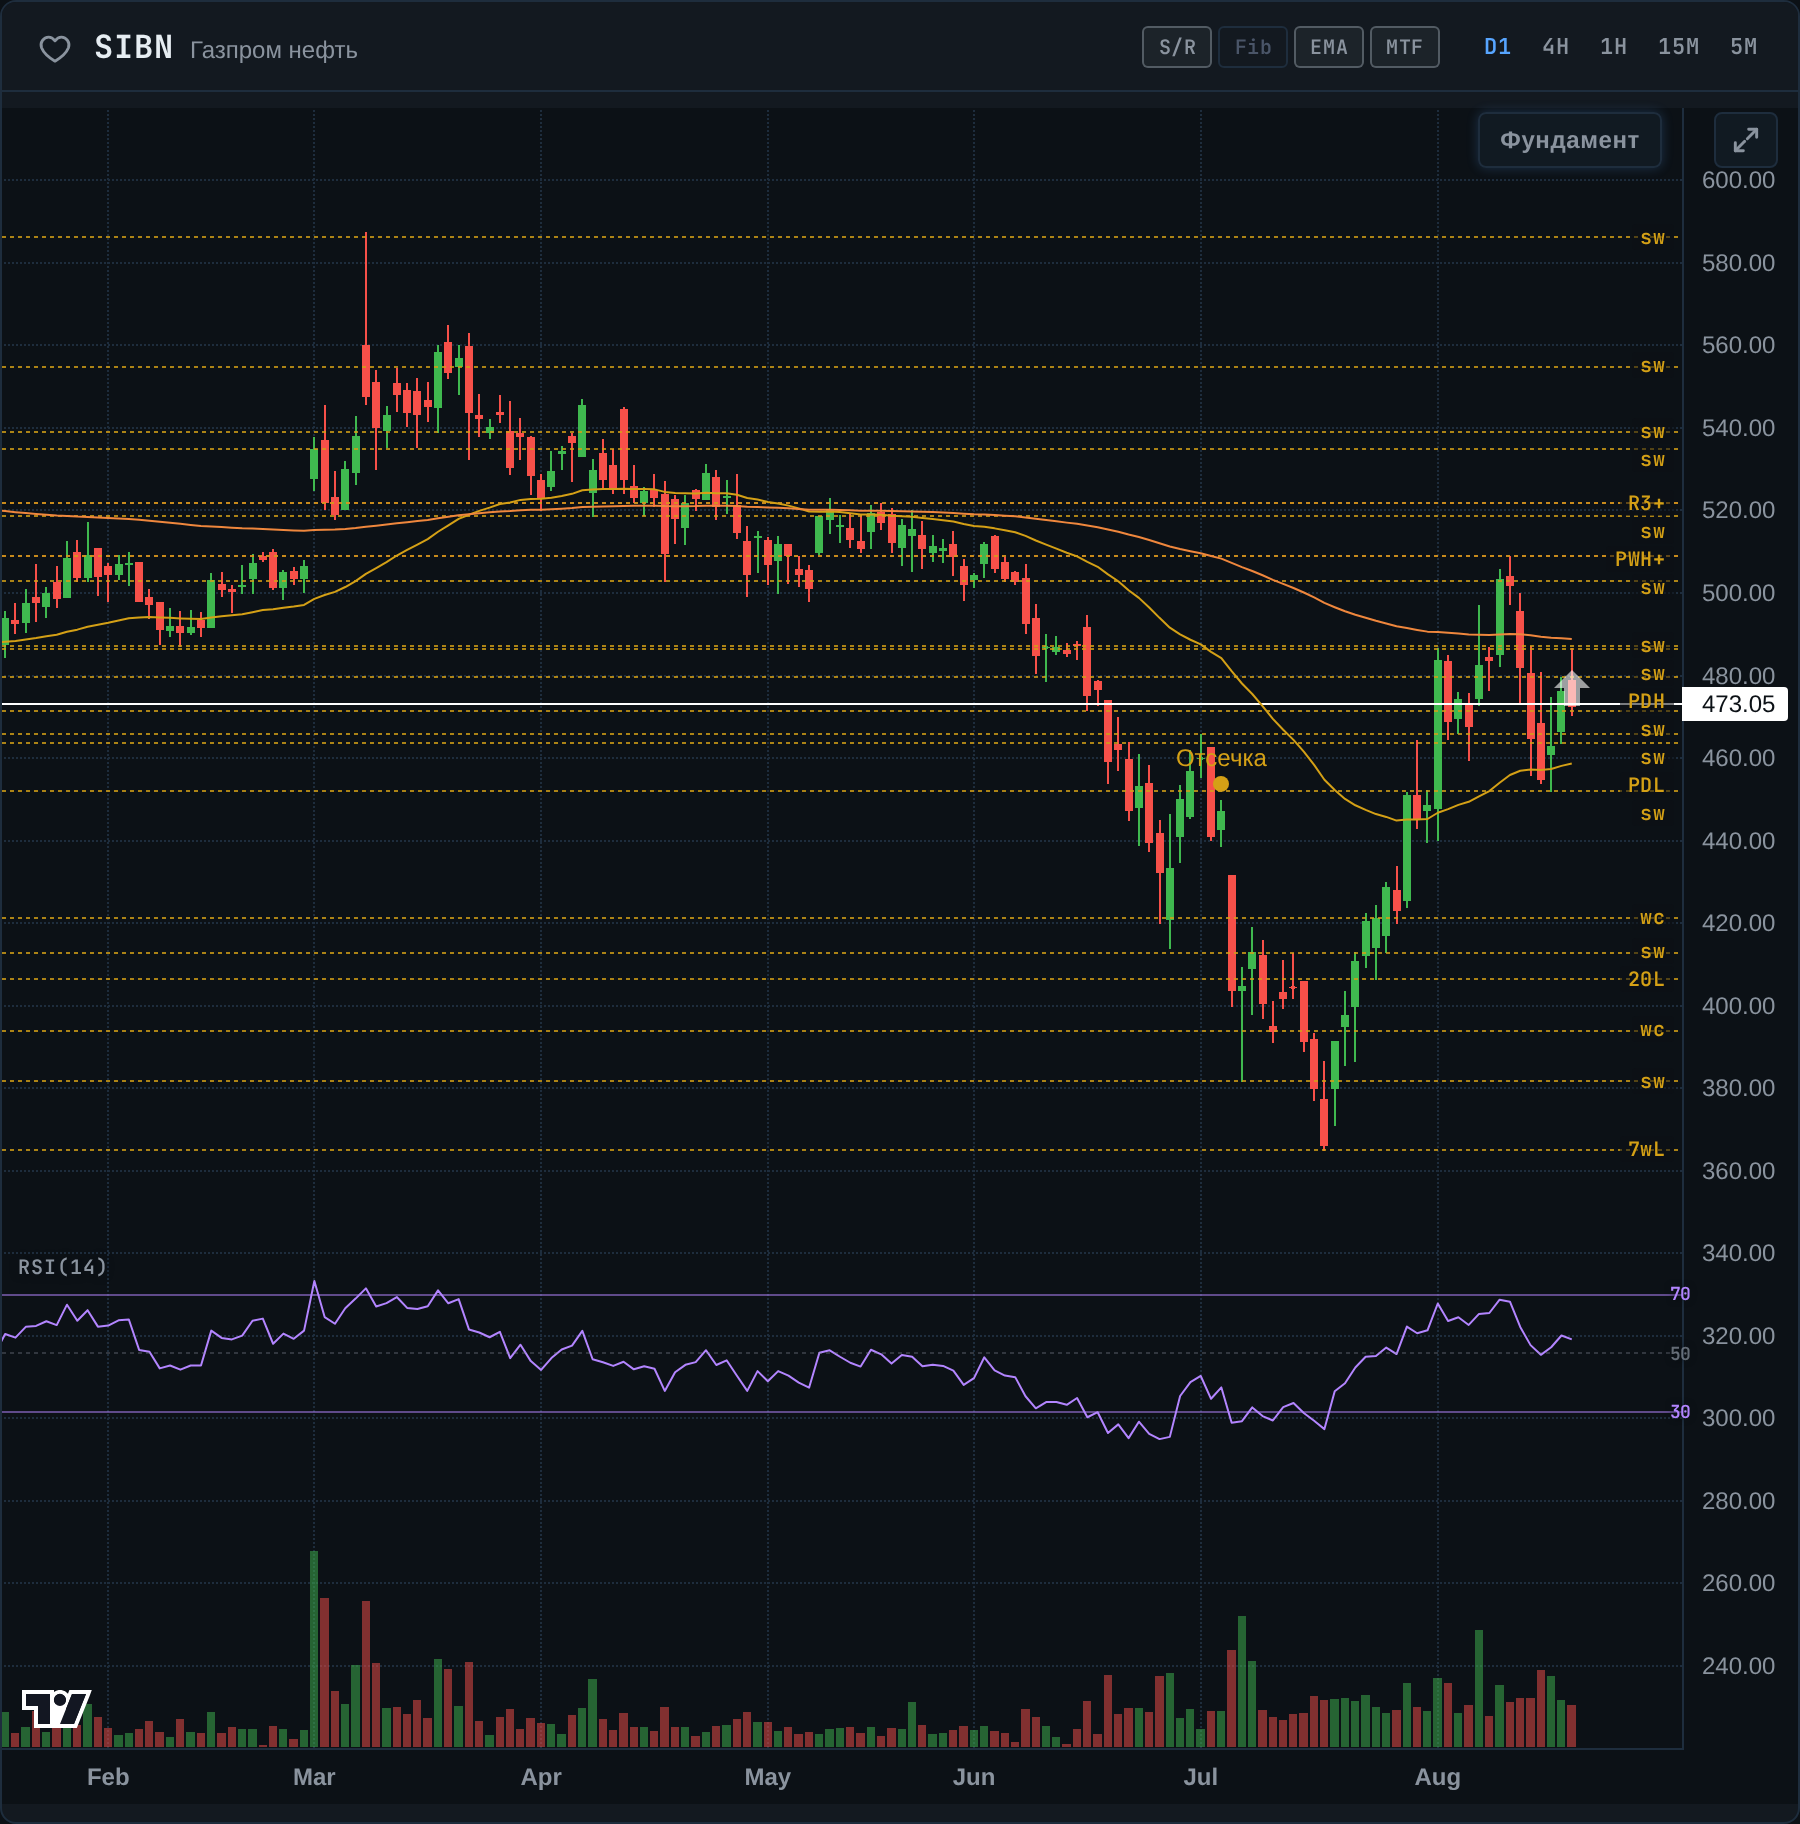Select the current price label 473.05

tap(1737, 704)
